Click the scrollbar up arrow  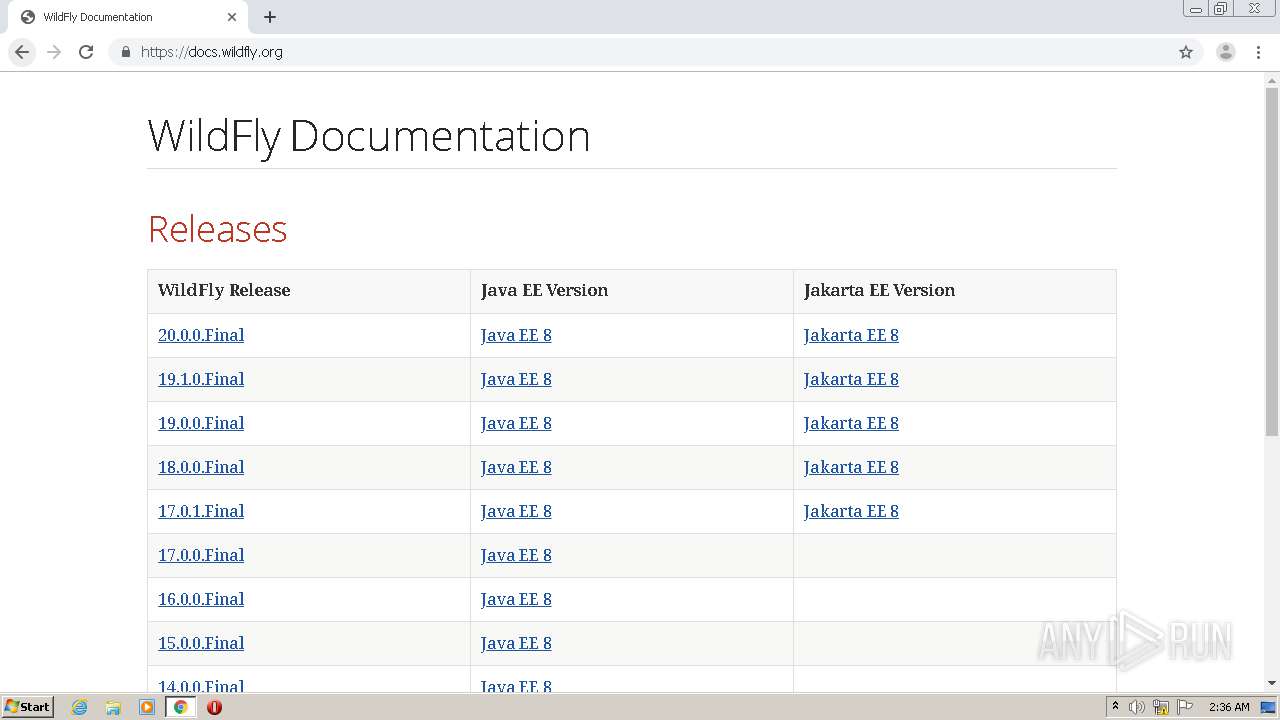click(1272, 80)
